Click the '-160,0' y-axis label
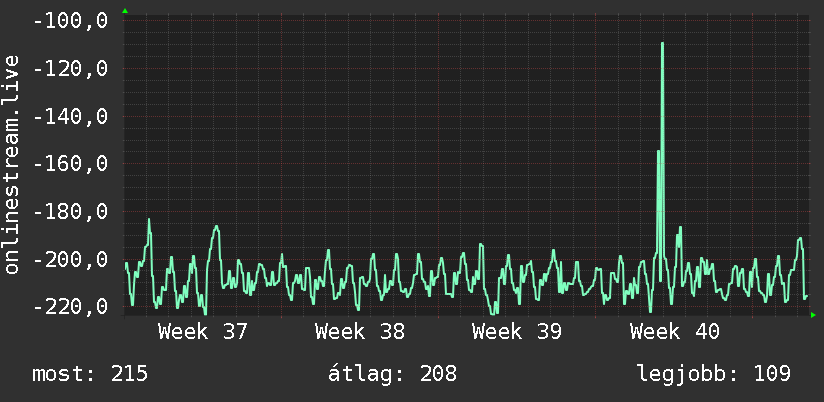The width and height of the screenshot is (824, 402). [70, 163]
